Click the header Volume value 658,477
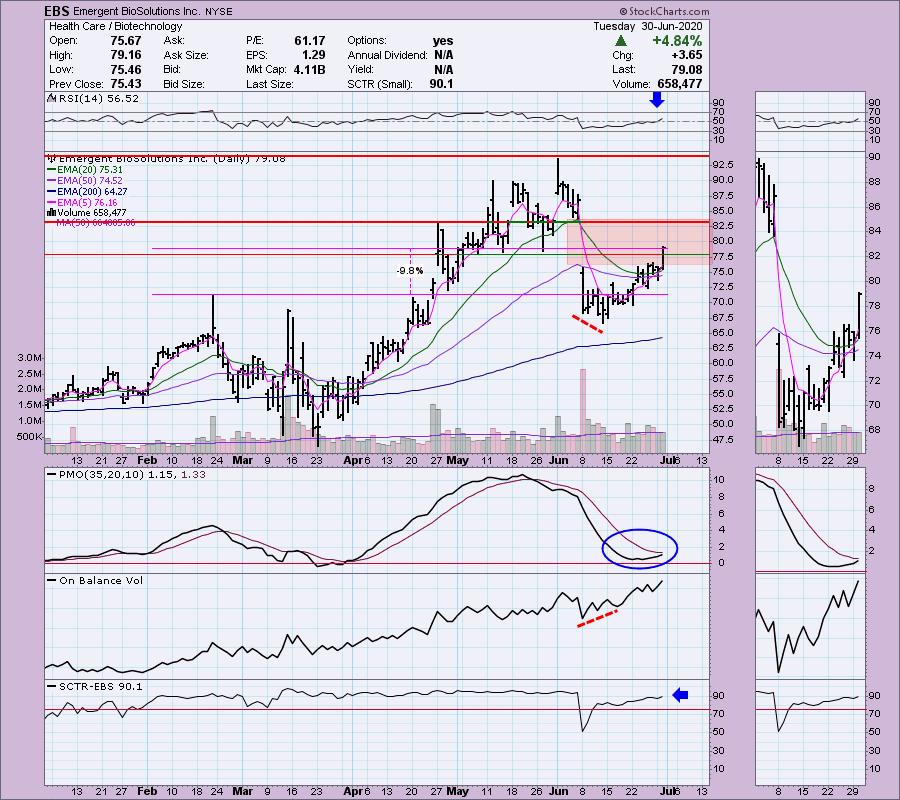900x800 pixels. [x=680, y=84]
